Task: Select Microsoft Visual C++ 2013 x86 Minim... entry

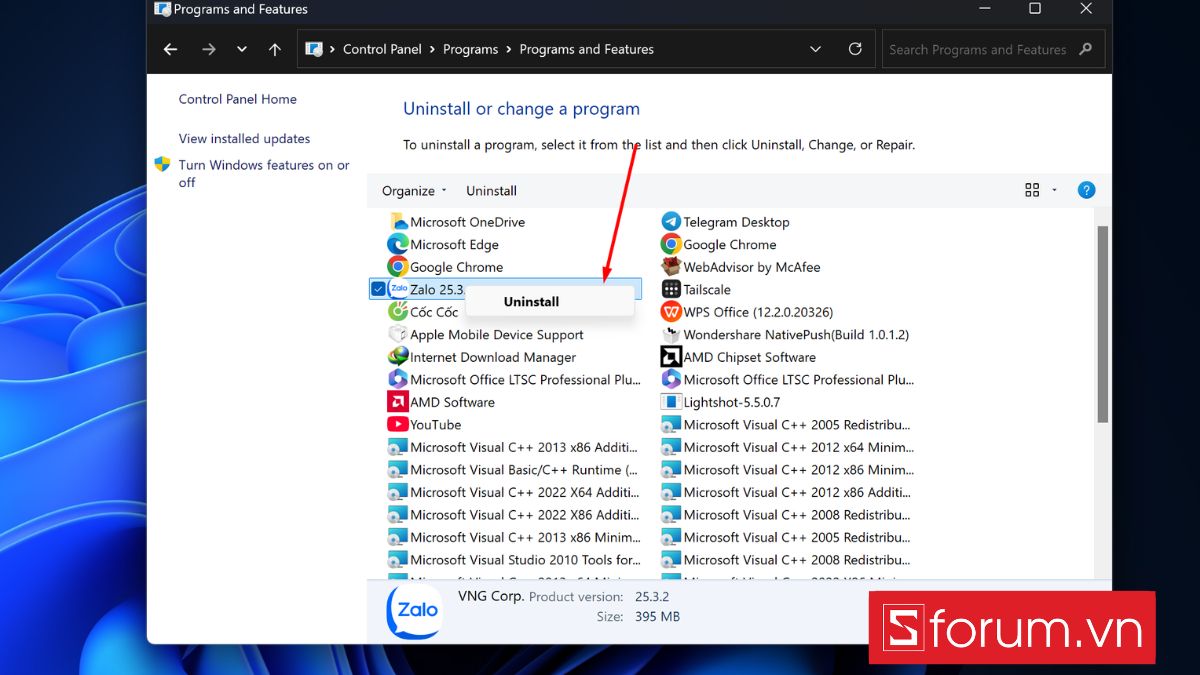Action: click(x=514, y=537)
